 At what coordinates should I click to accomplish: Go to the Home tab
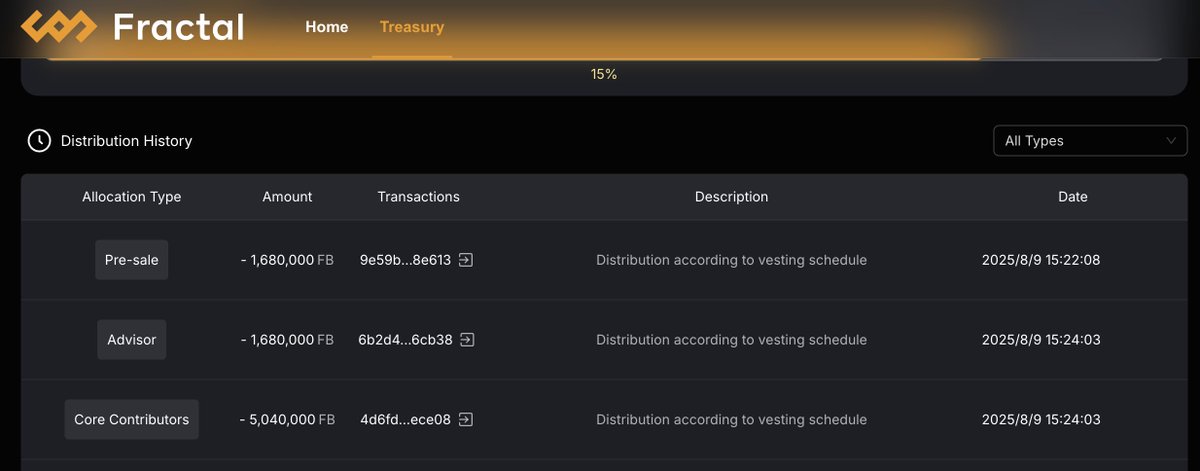(x=327, y=27)
